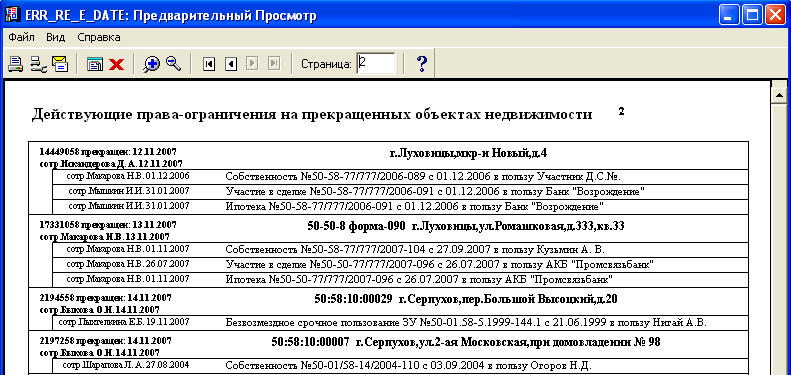
Task: Click the page number '2' beside the title
Action: pos(622,112)
